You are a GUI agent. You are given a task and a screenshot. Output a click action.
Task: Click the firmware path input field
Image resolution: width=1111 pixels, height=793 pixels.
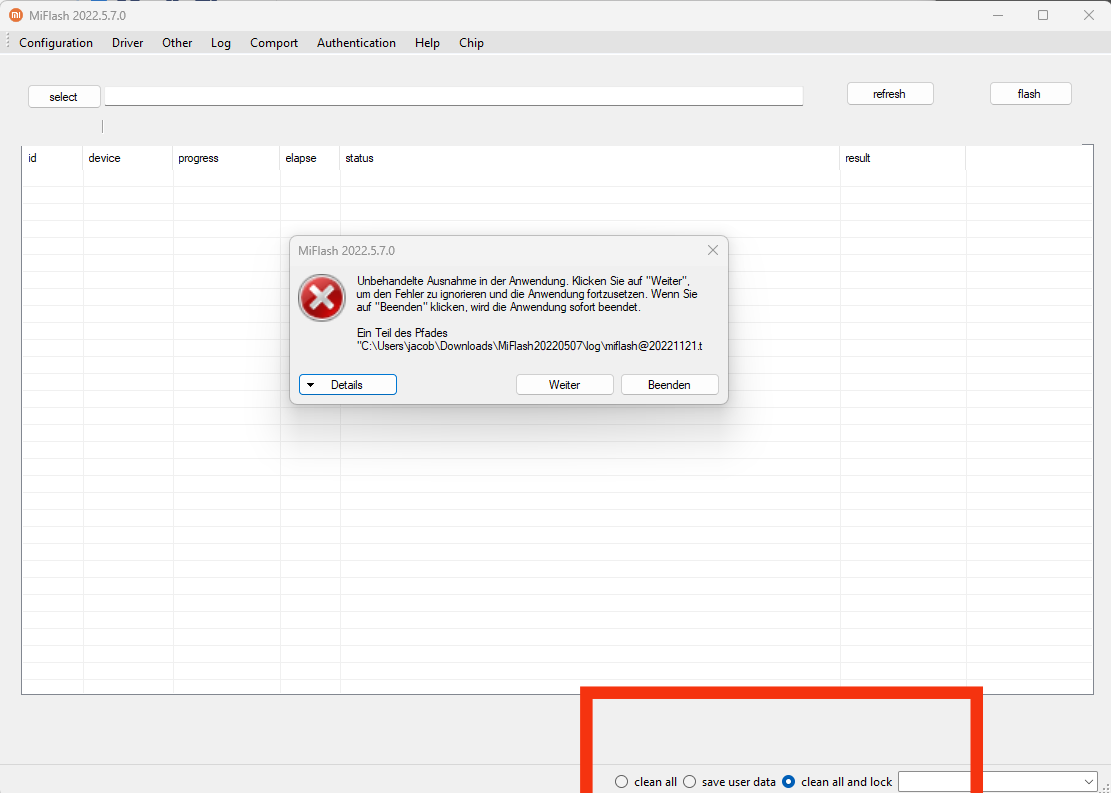point(453,96)
